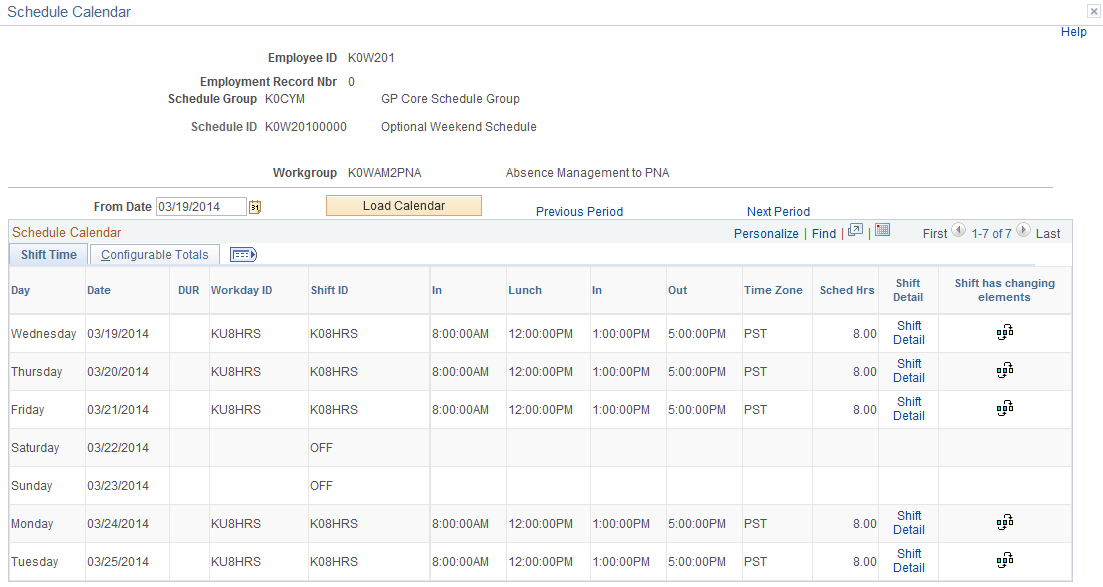Image resolution: width=1103 pixels, height=587 pixels.
Task: Click the 1-7 of 7 row counter
Action: click(x=991, y=234)
